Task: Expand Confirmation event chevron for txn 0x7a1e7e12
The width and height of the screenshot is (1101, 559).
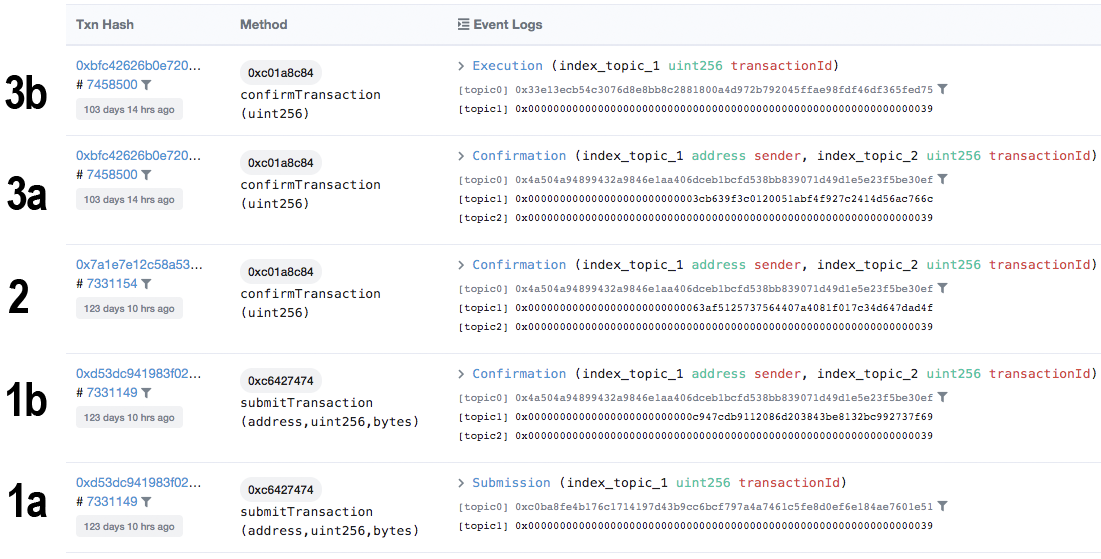Action: (x=461, y=265)
